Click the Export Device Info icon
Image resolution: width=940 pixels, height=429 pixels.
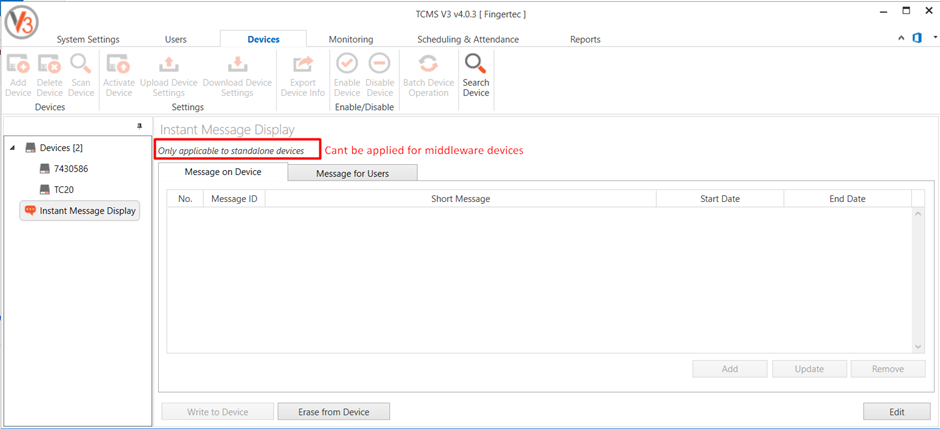click(x=302, y=66)
